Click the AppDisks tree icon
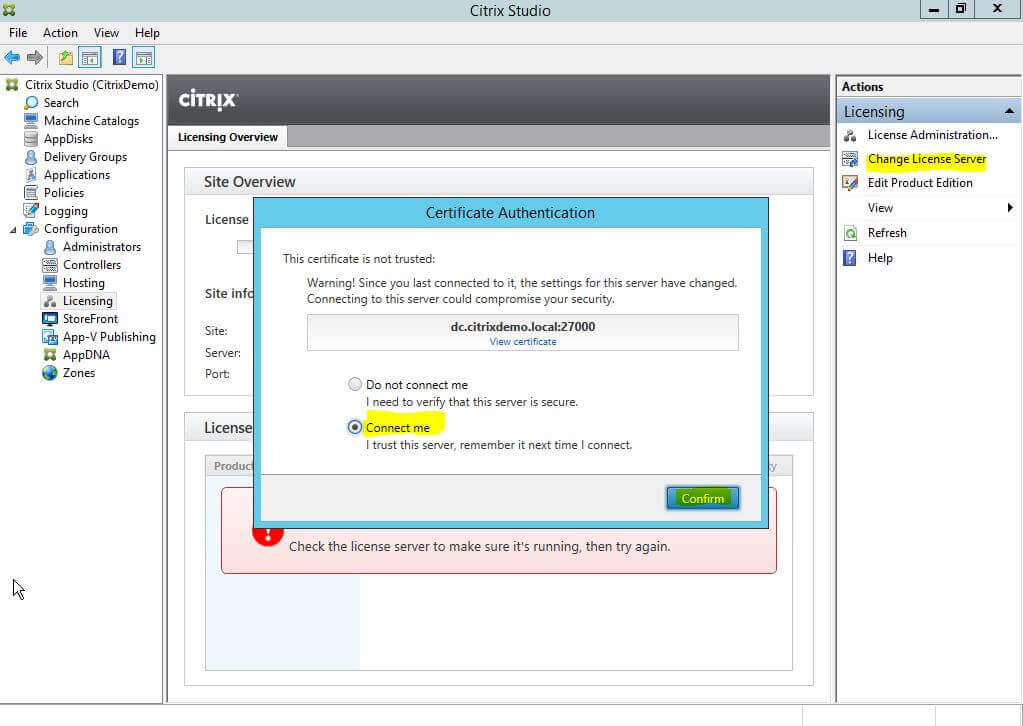Viewport: 1023px width, 726px height. 31,139
